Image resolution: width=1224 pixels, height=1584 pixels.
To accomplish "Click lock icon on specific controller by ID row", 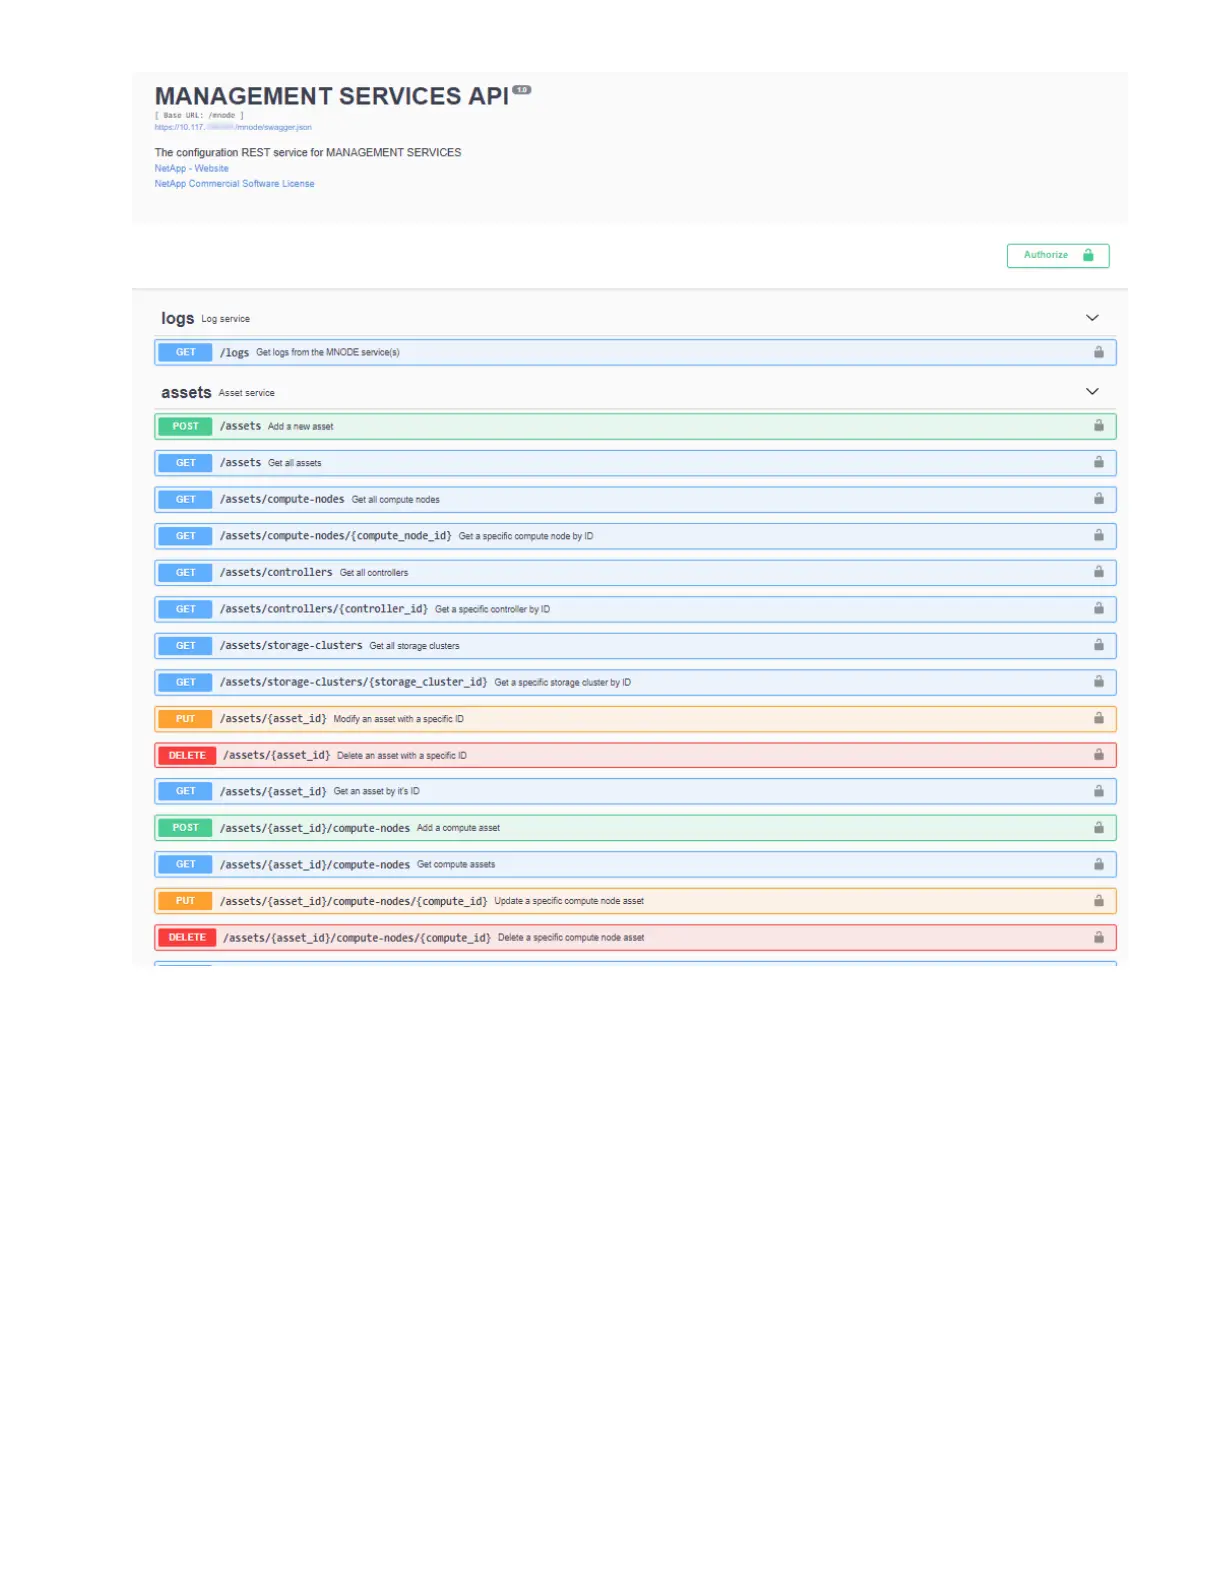I will pos(1098,609).
